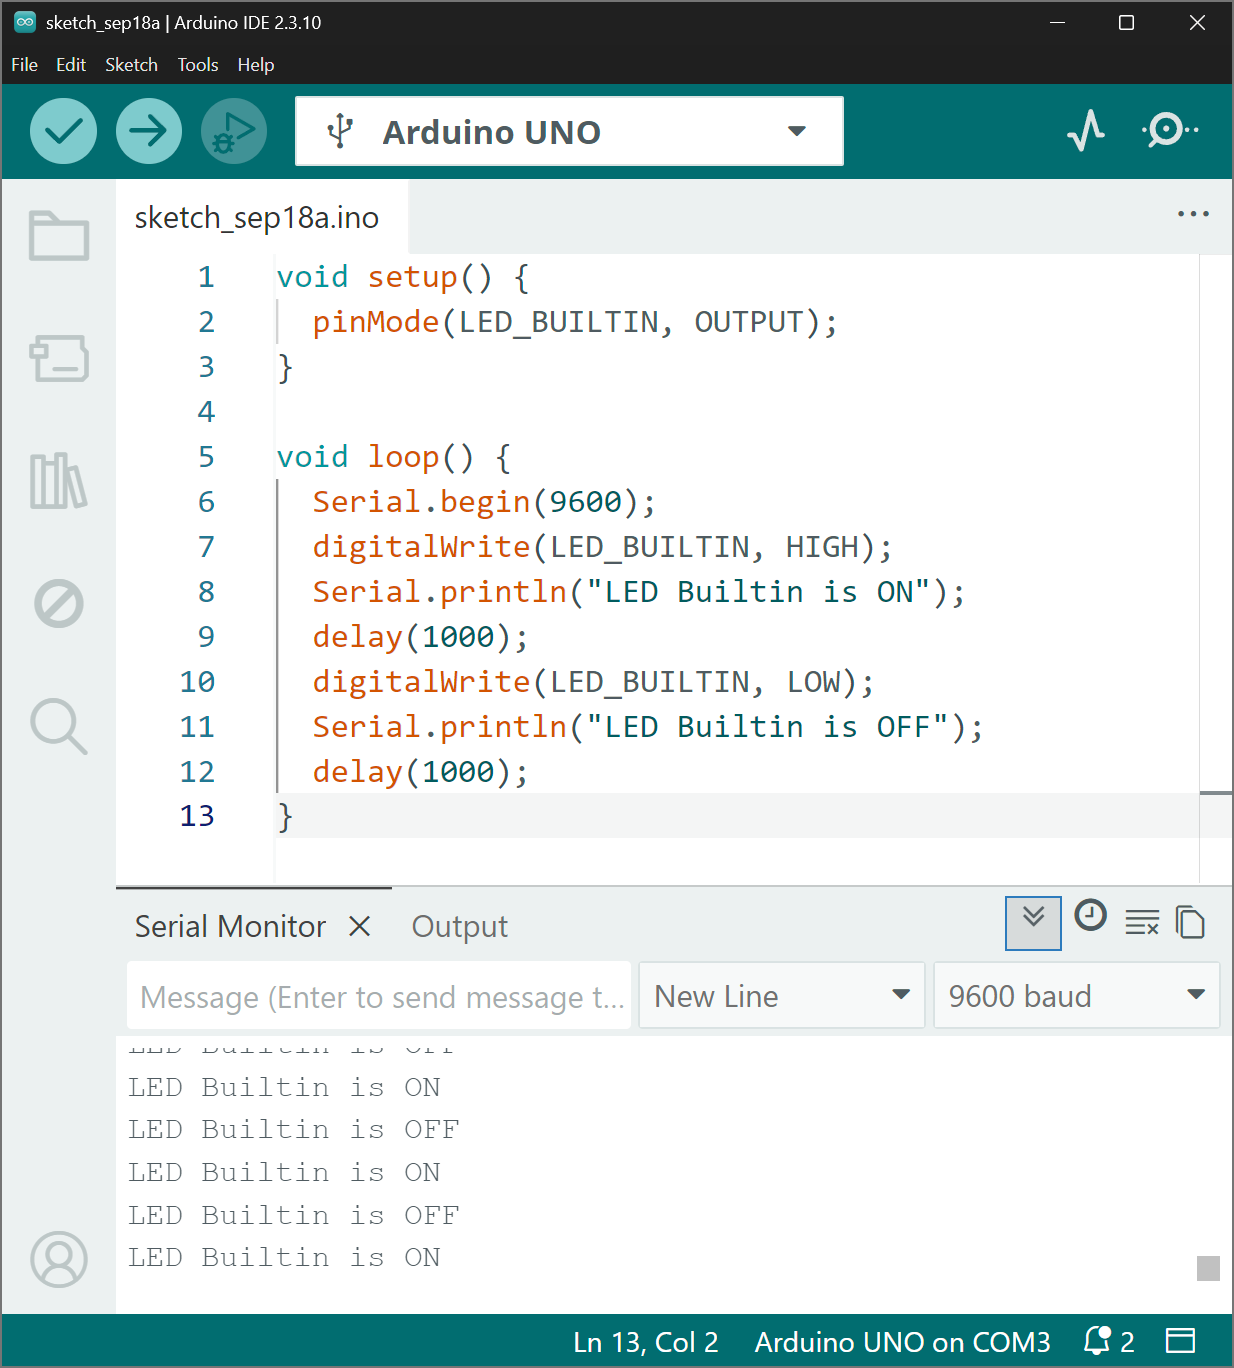Viewport: 1234px width, 1368px height.
Task: Open the Sketch menu
Action: [x=131, y=65]
